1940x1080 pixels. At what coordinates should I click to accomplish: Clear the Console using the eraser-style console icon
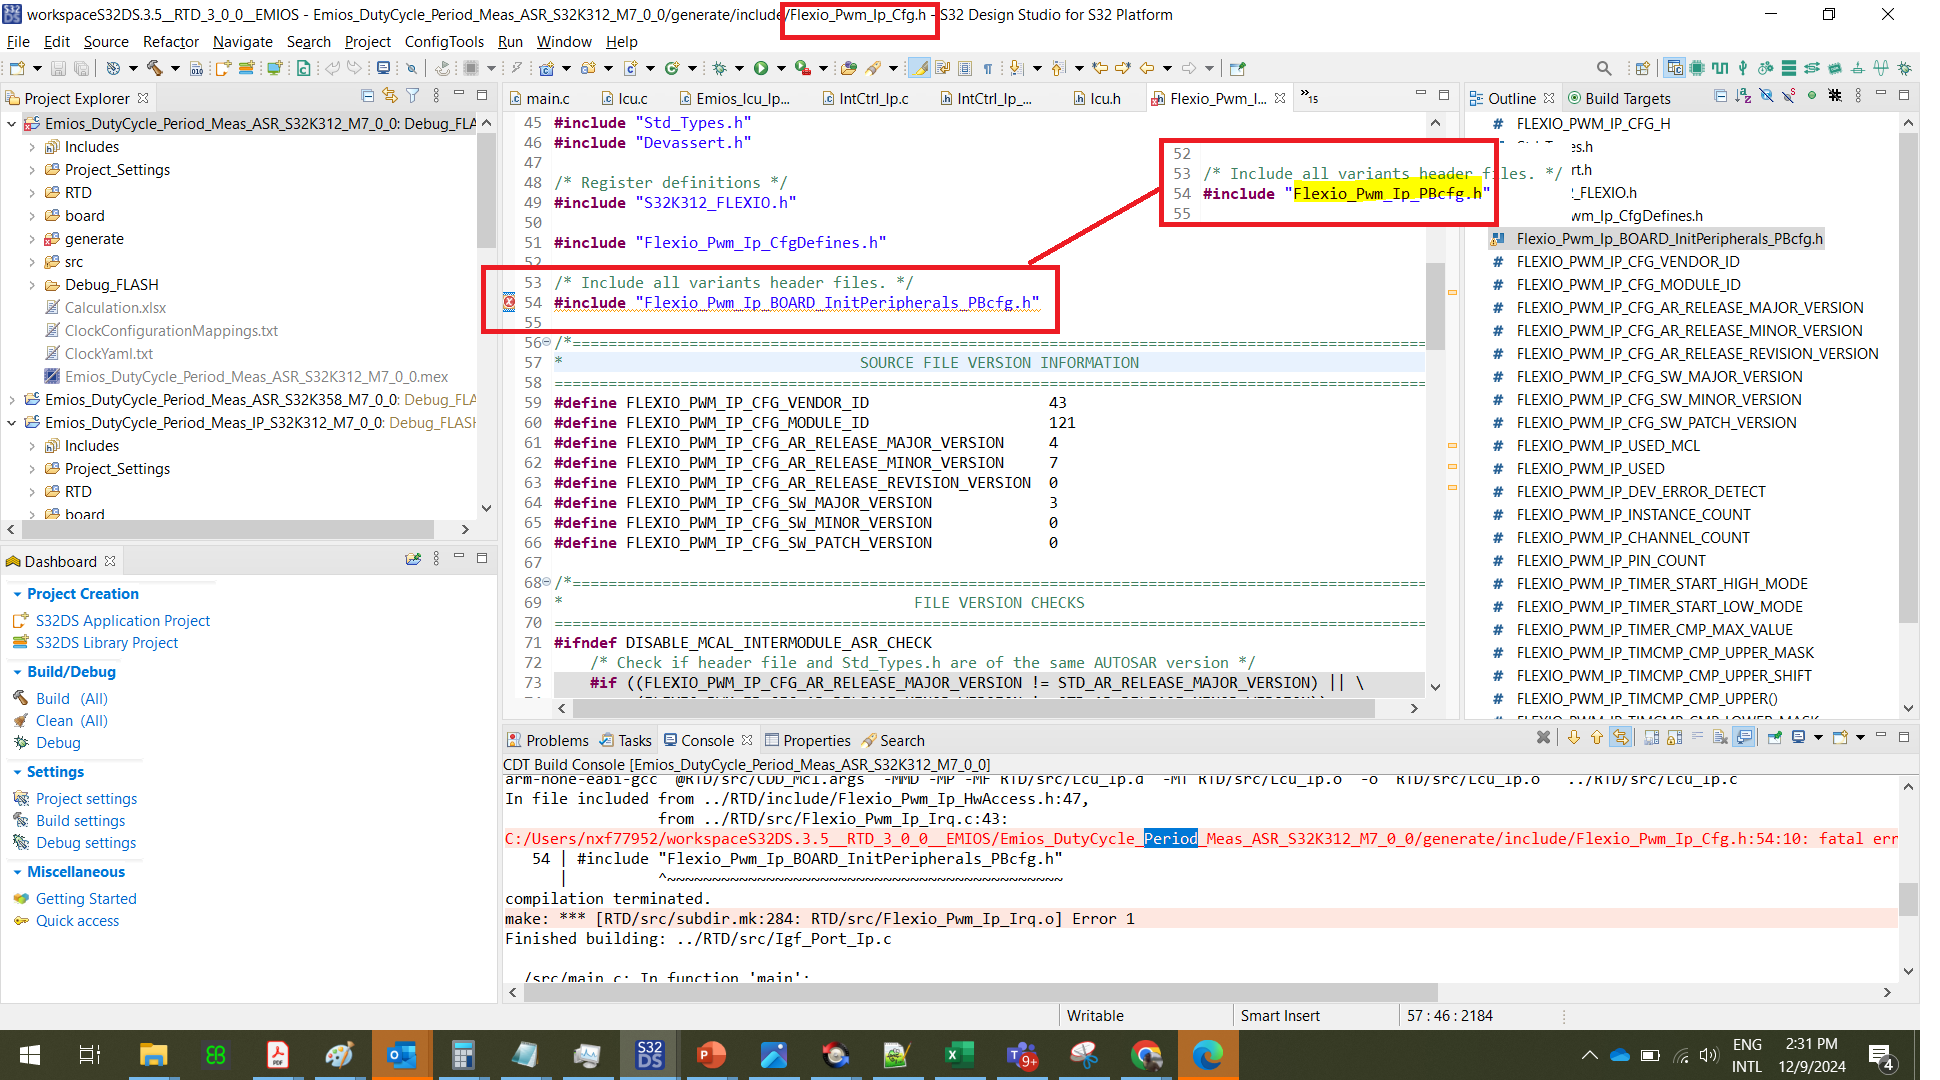click(1720, 740)
